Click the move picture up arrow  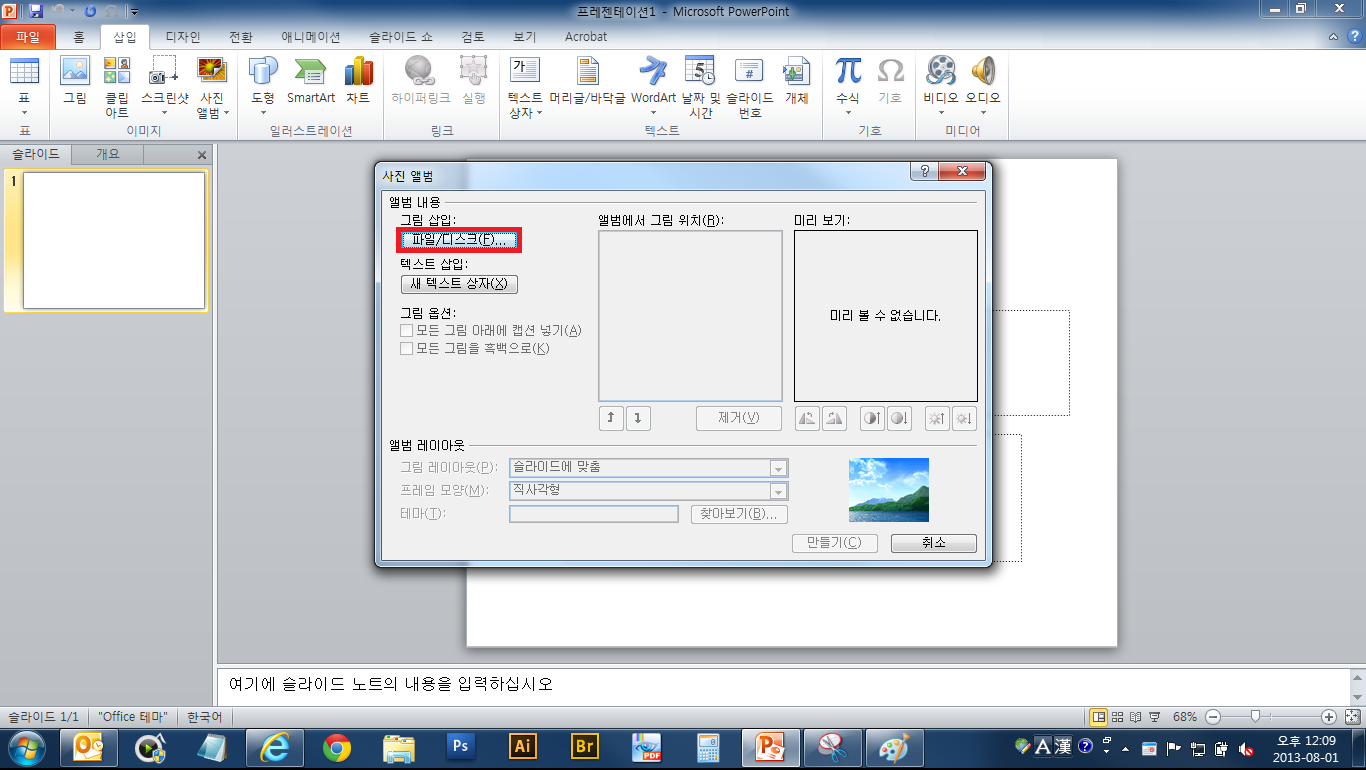coord(610,419)
